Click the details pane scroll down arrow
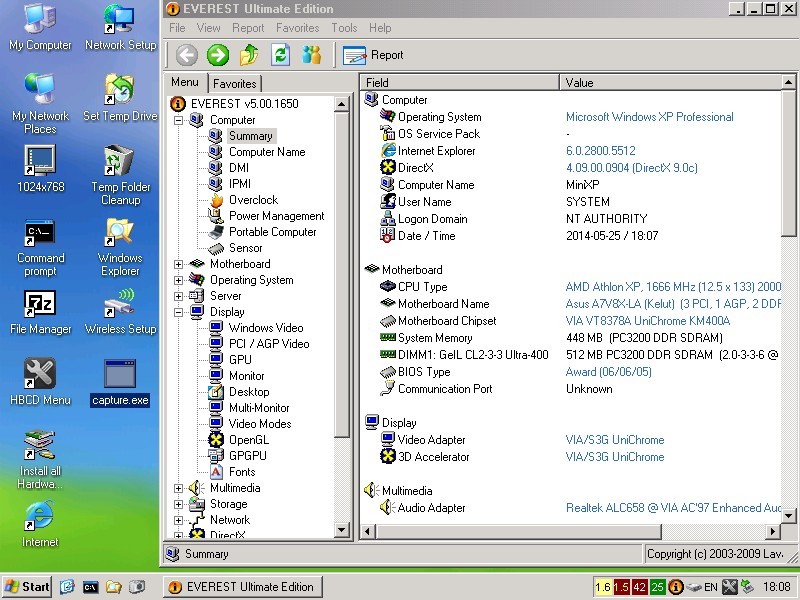Image resolution: width=800 pixels, height=600 pixels. (x=788, y=516)
